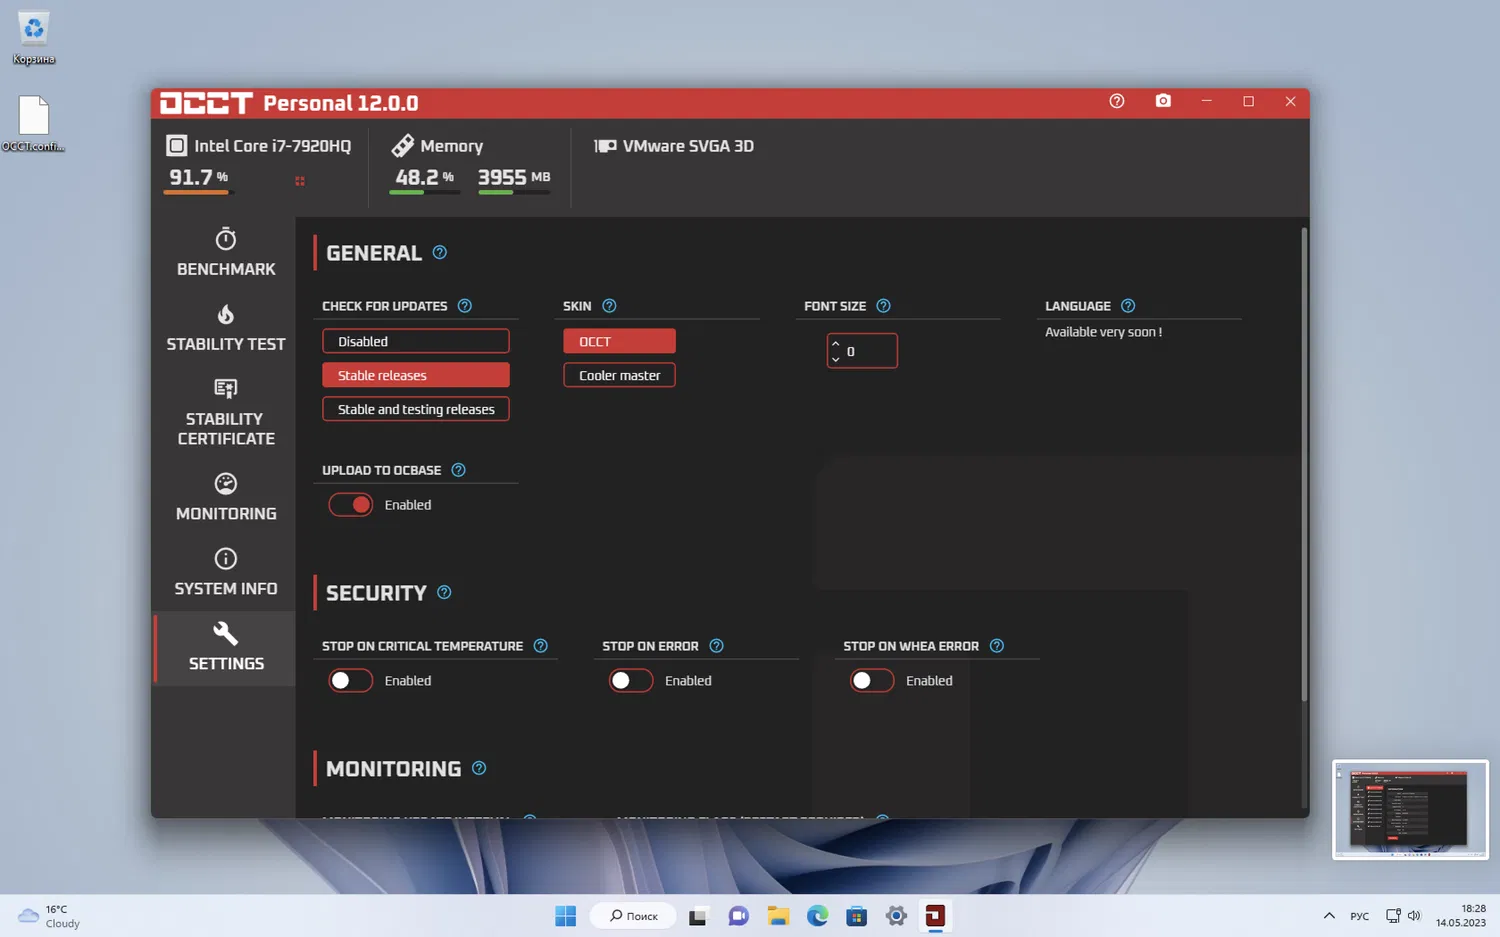
Task: Open OCCT help from the title bar
Action: (1117, 101)
